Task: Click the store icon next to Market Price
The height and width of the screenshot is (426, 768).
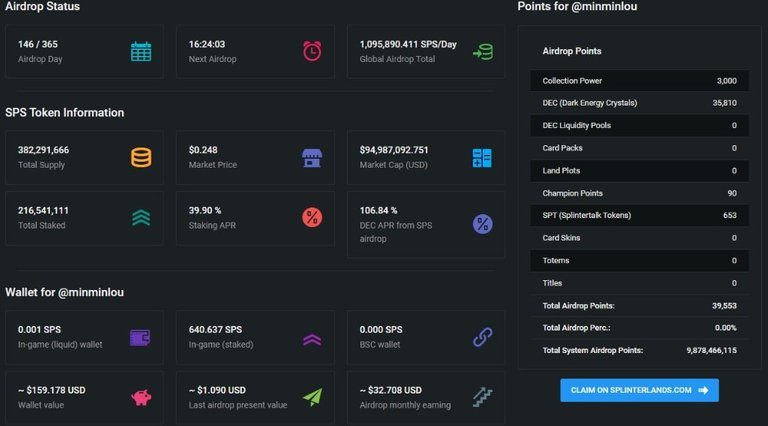Action: [312, 158]
